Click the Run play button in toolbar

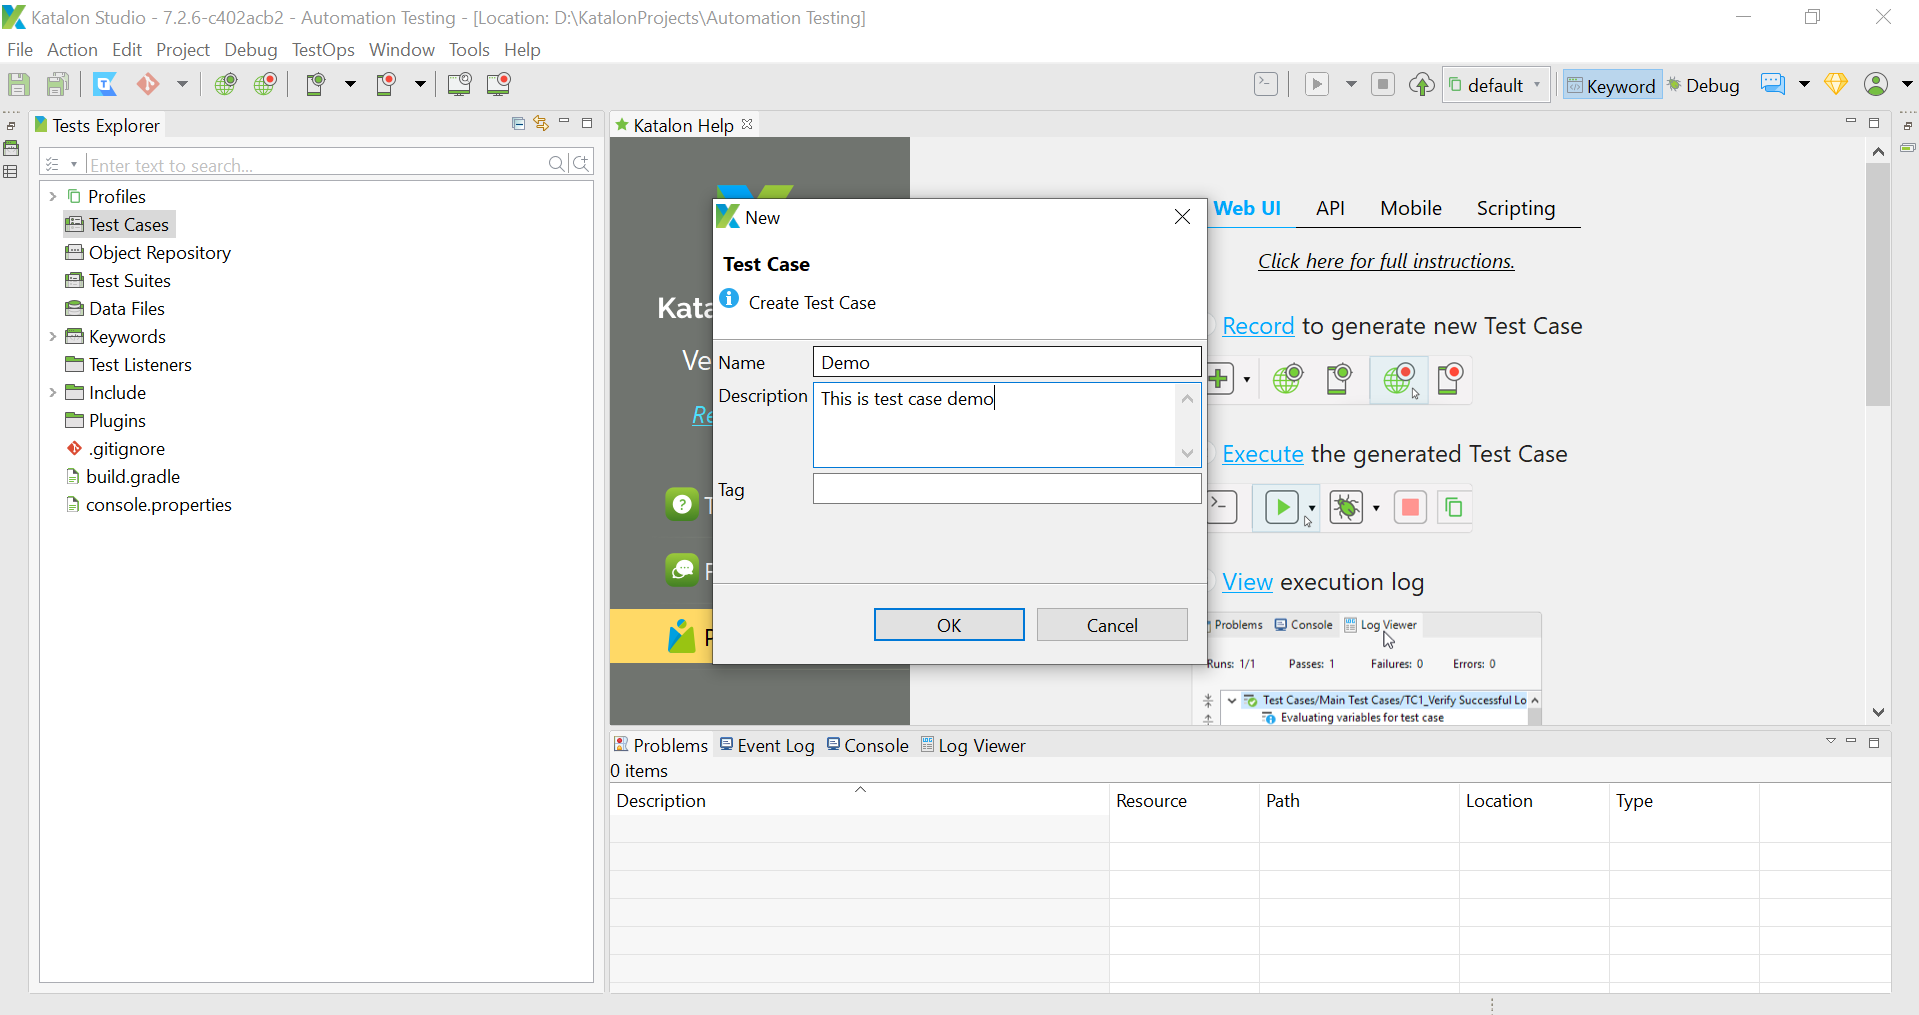tap(1317, 85)
